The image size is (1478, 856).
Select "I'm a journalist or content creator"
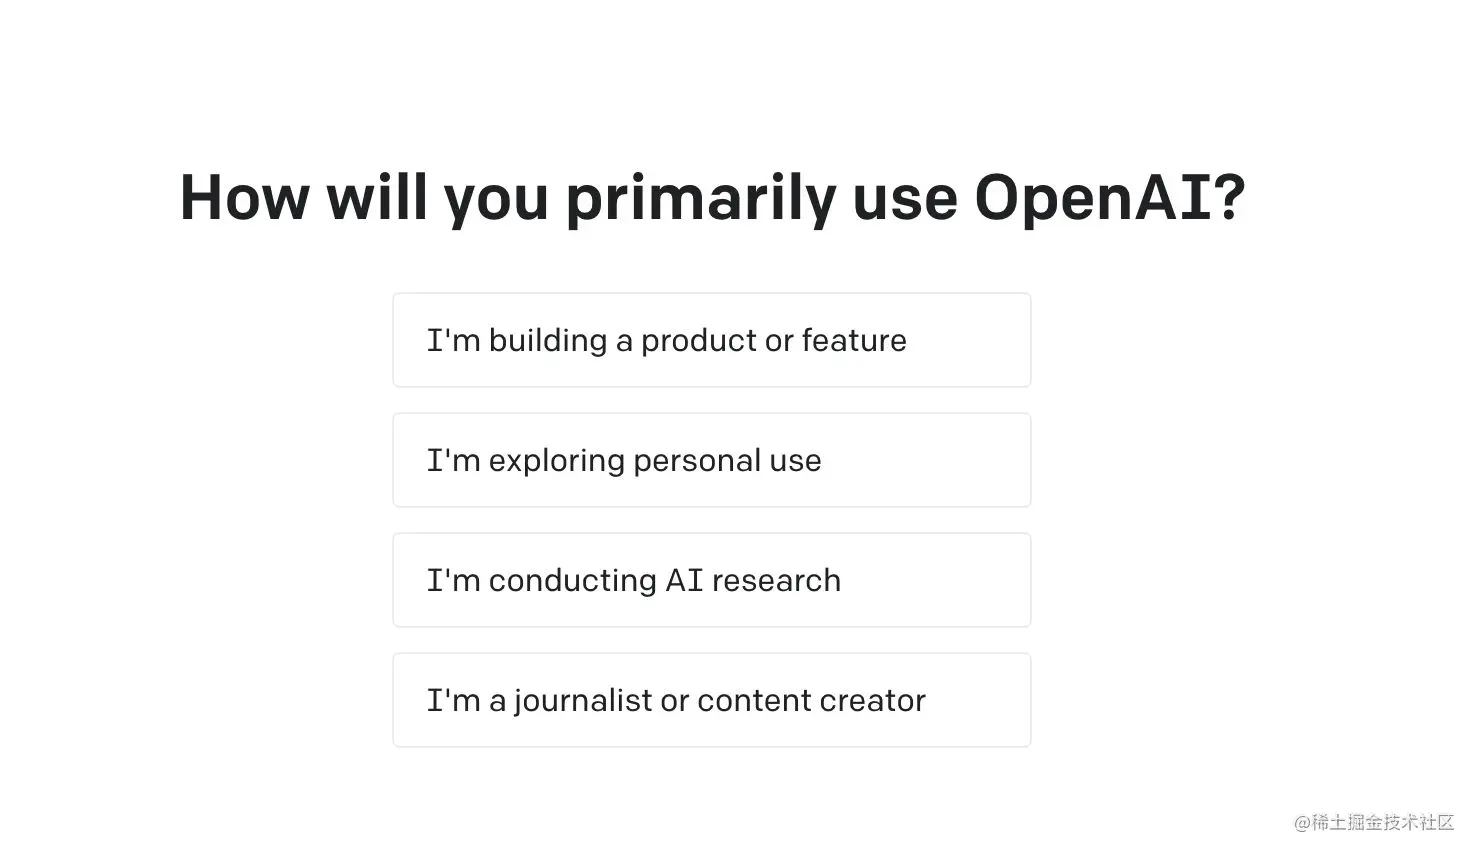pos(711,700)
